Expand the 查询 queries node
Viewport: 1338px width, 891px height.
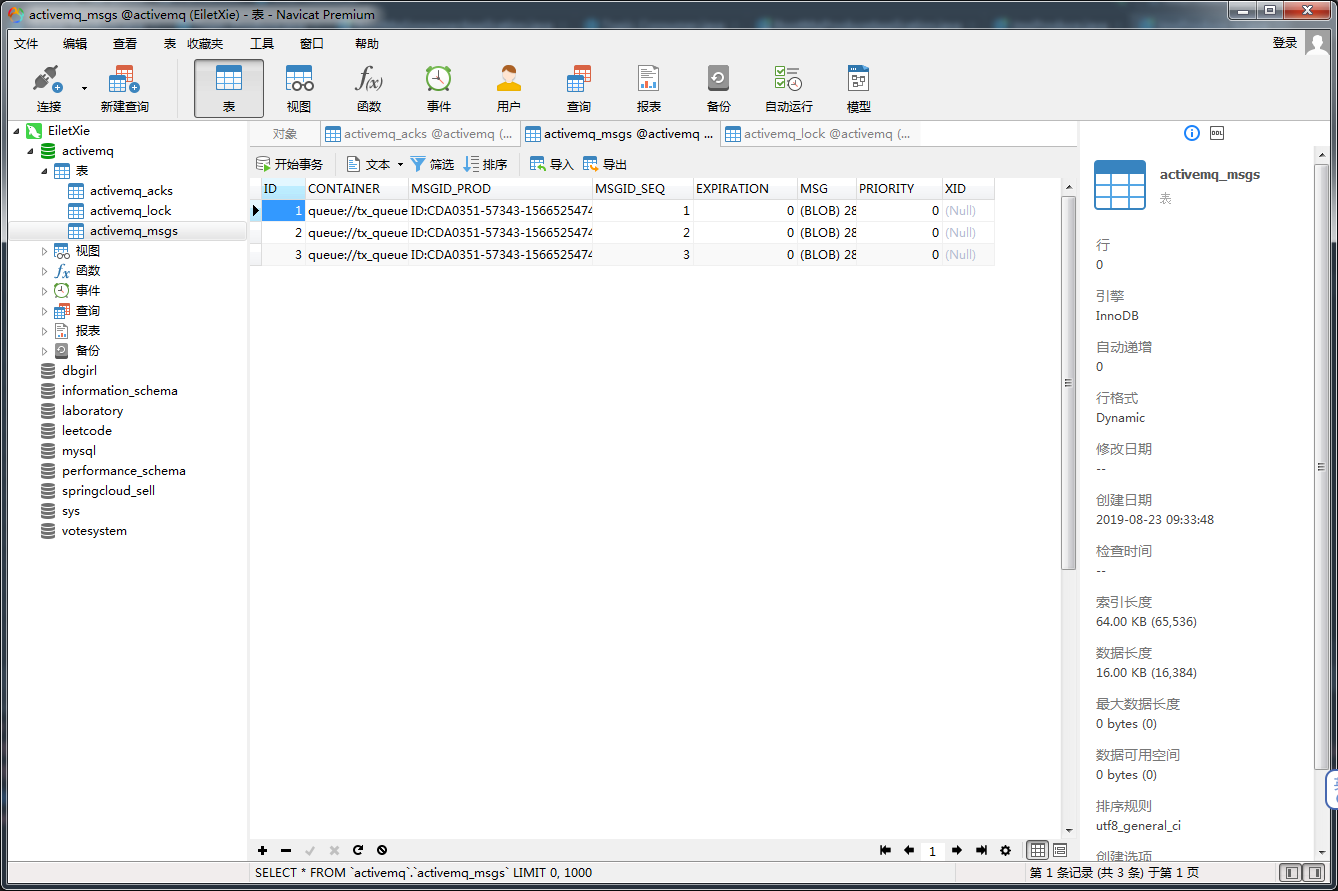45,311
